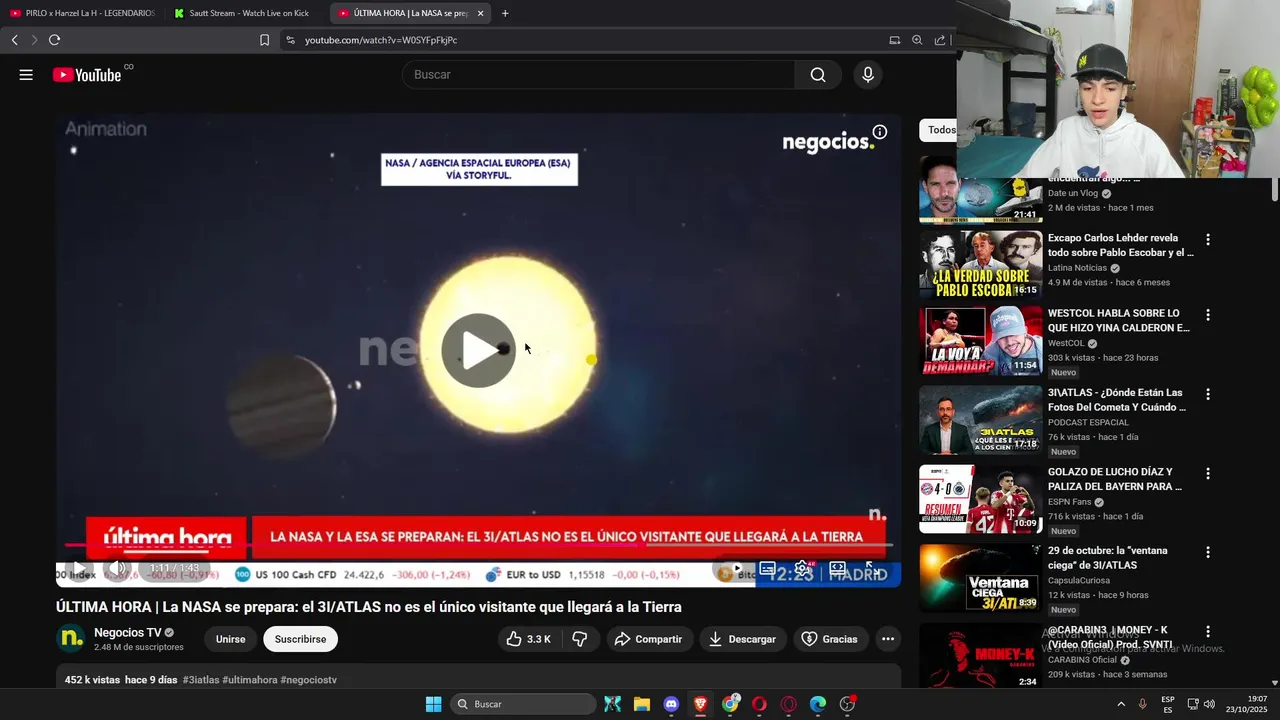The width and height of the screenshot is (1280, 720).
Task: Switch to PIRLO x Hanzel La H tab
Action: click(82, 13)
